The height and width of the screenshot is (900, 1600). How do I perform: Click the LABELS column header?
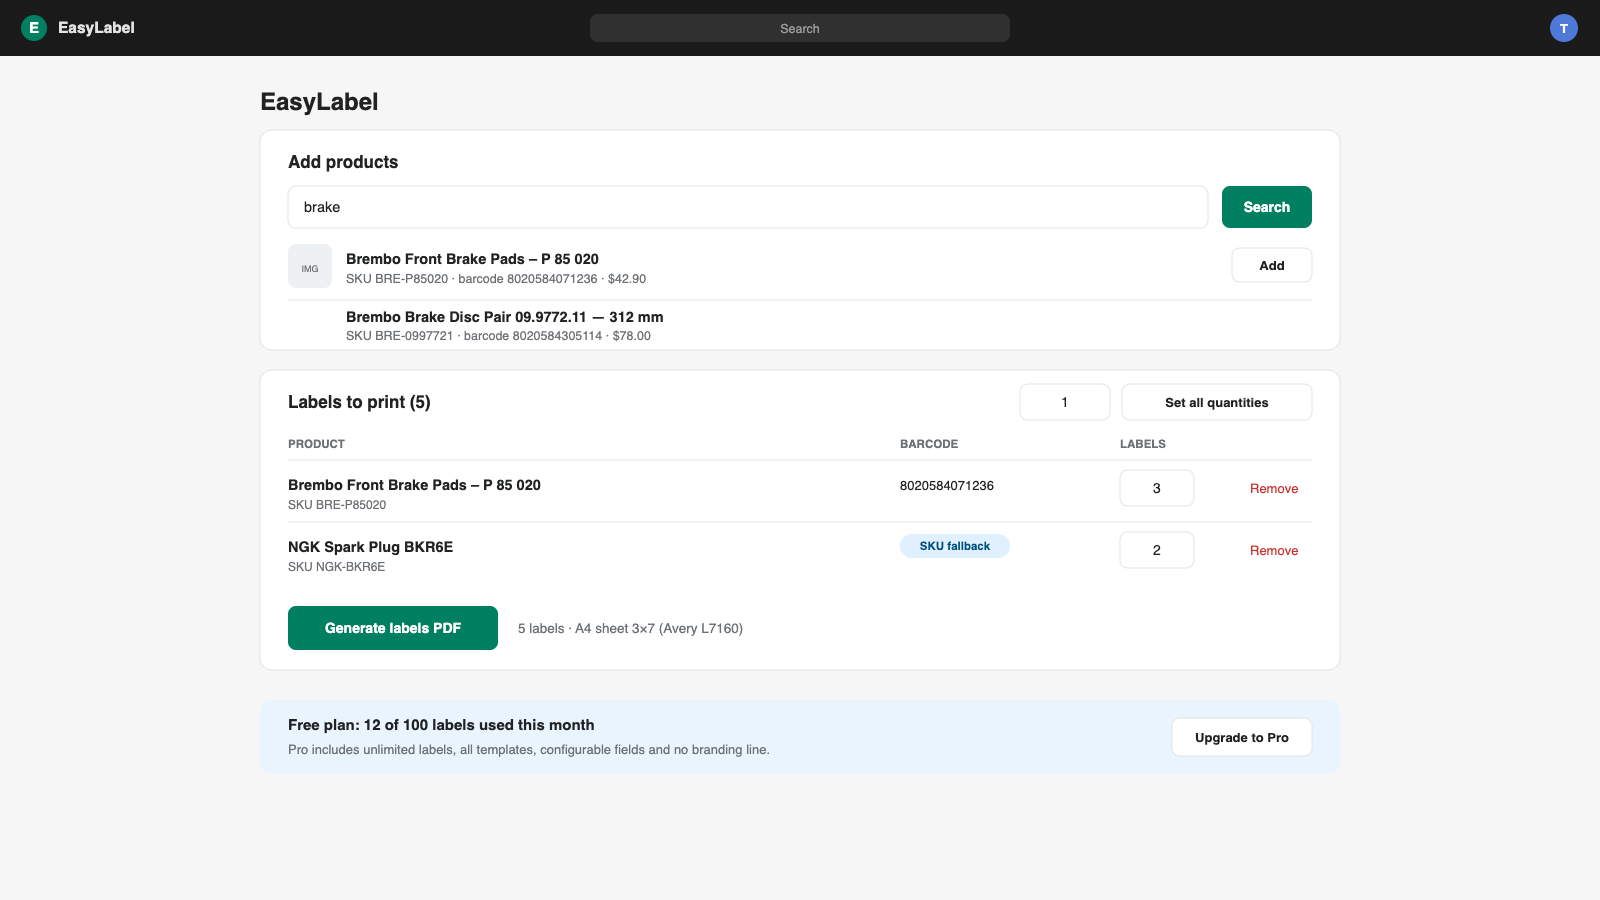pos(1143,444)
